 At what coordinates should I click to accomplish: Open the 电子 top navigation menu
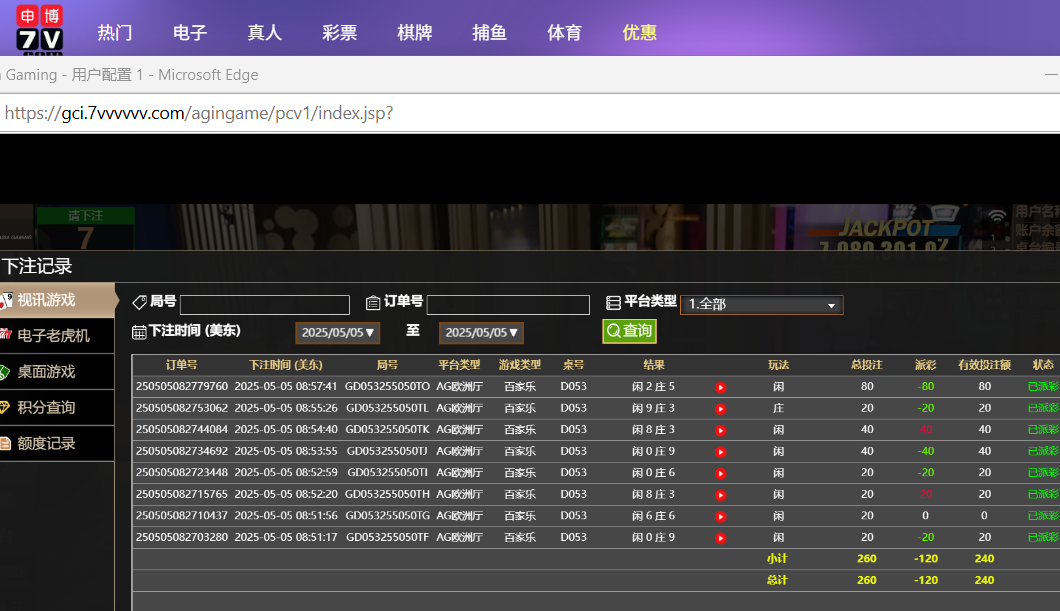point(190,32)
